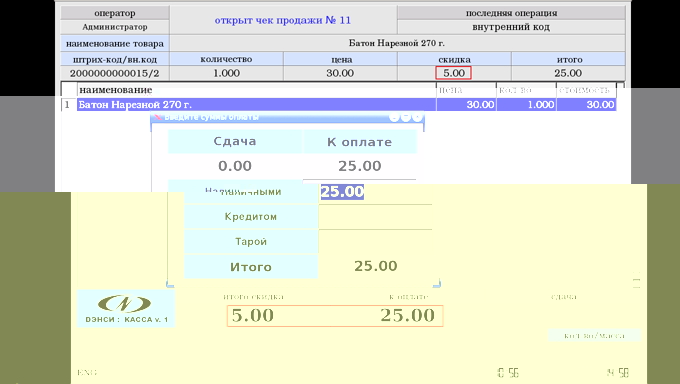Click the Итого label in the payment dialog
The height and width of the screenshot is (384, 680).
coord(251,267)
